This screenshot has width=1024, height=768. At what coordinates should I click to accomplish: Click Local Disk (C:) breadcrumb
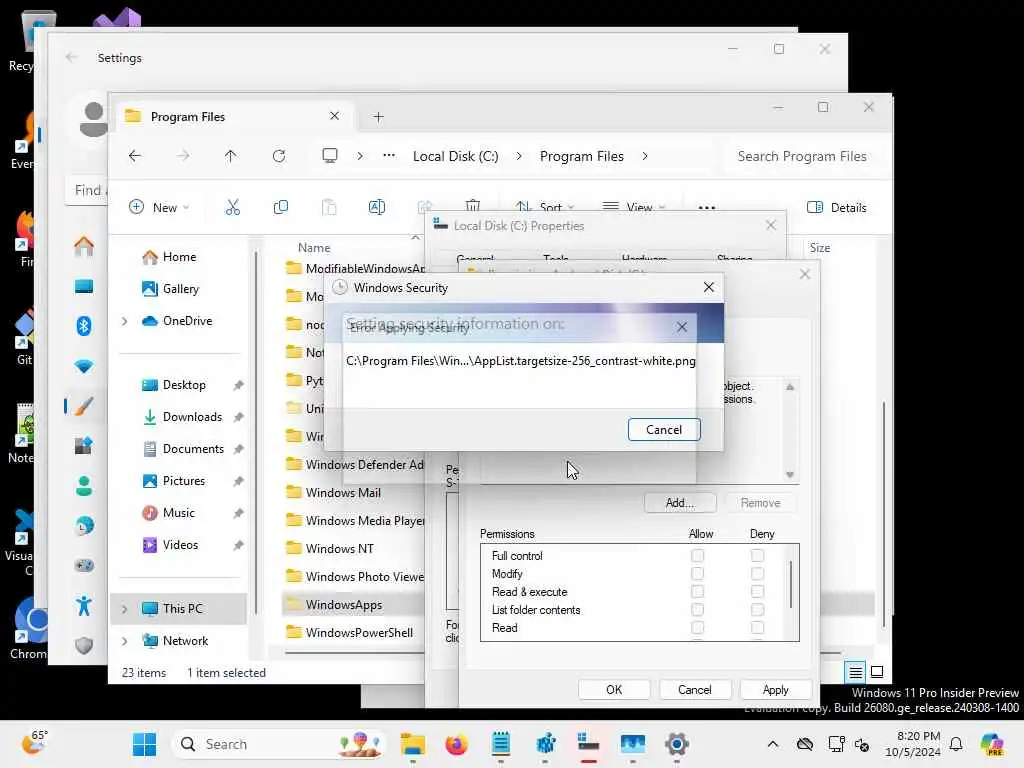455,156
